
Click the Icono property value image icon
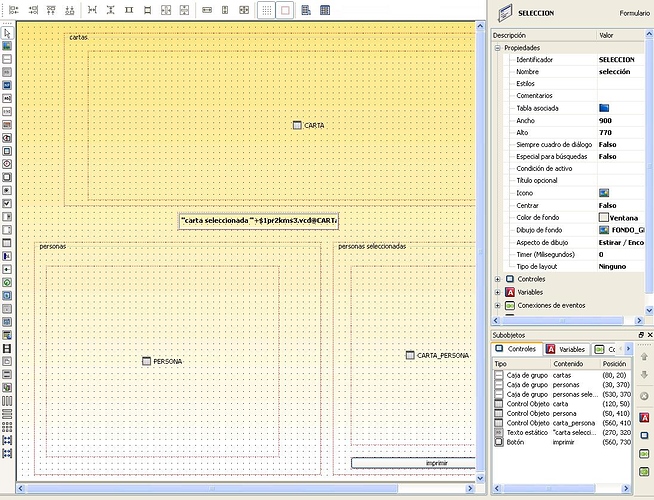pos(604,193)
